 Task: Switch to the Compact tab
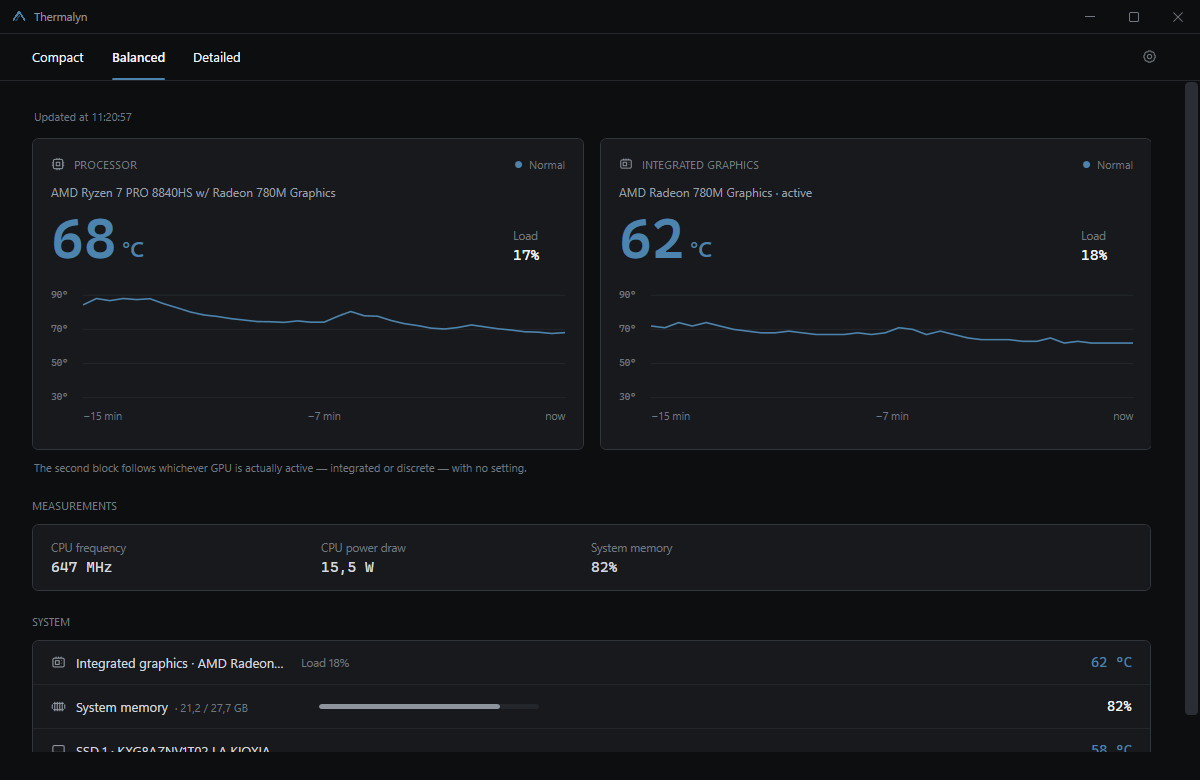[58, 57]
